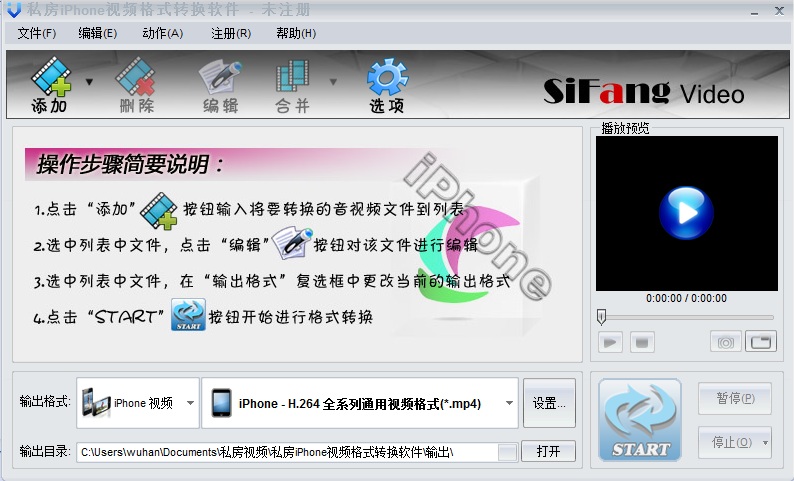Open the iPhone H.264 format profile dropdown
This screenshot has height=481, width=794.
tap(360, 403)
